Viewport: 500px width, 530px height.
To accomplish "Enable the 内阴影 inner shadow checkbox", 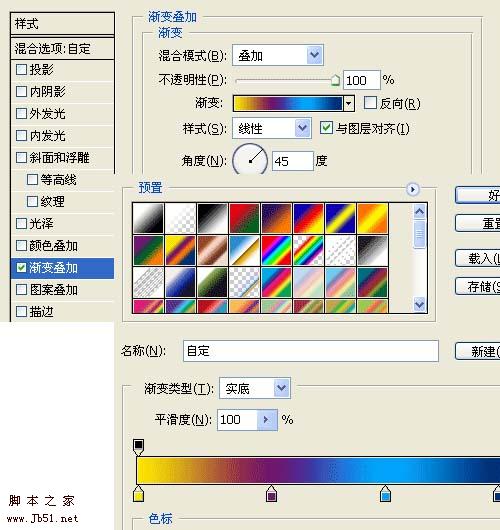I will pos(22,91).
